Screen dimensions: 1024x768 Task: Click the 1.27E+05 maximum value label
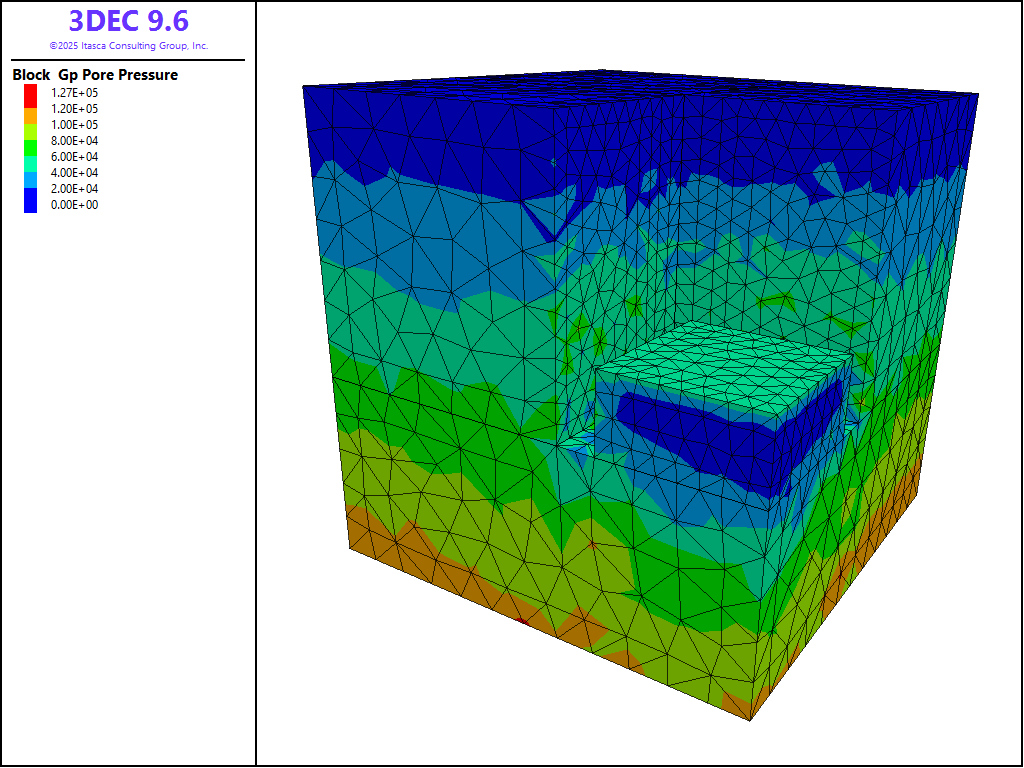(x=74, y=93)
